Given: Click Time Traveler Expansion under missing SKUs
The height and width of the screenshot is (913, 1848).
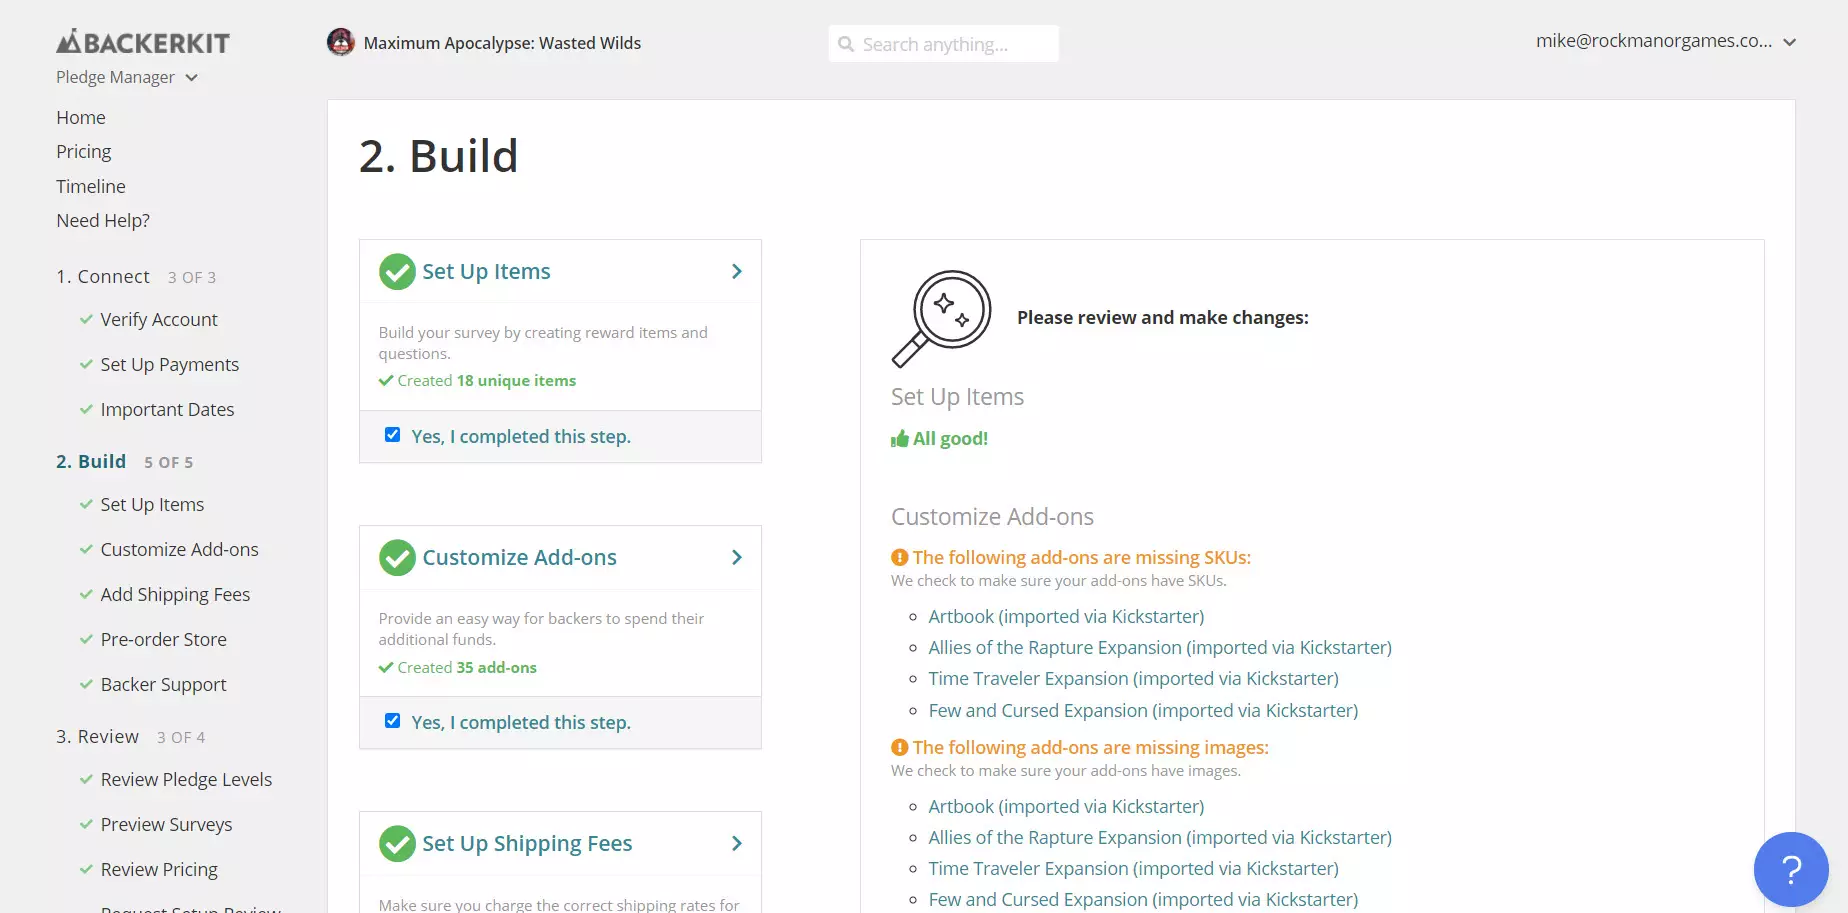Looking at the screenshot, I should [1133, 678].
